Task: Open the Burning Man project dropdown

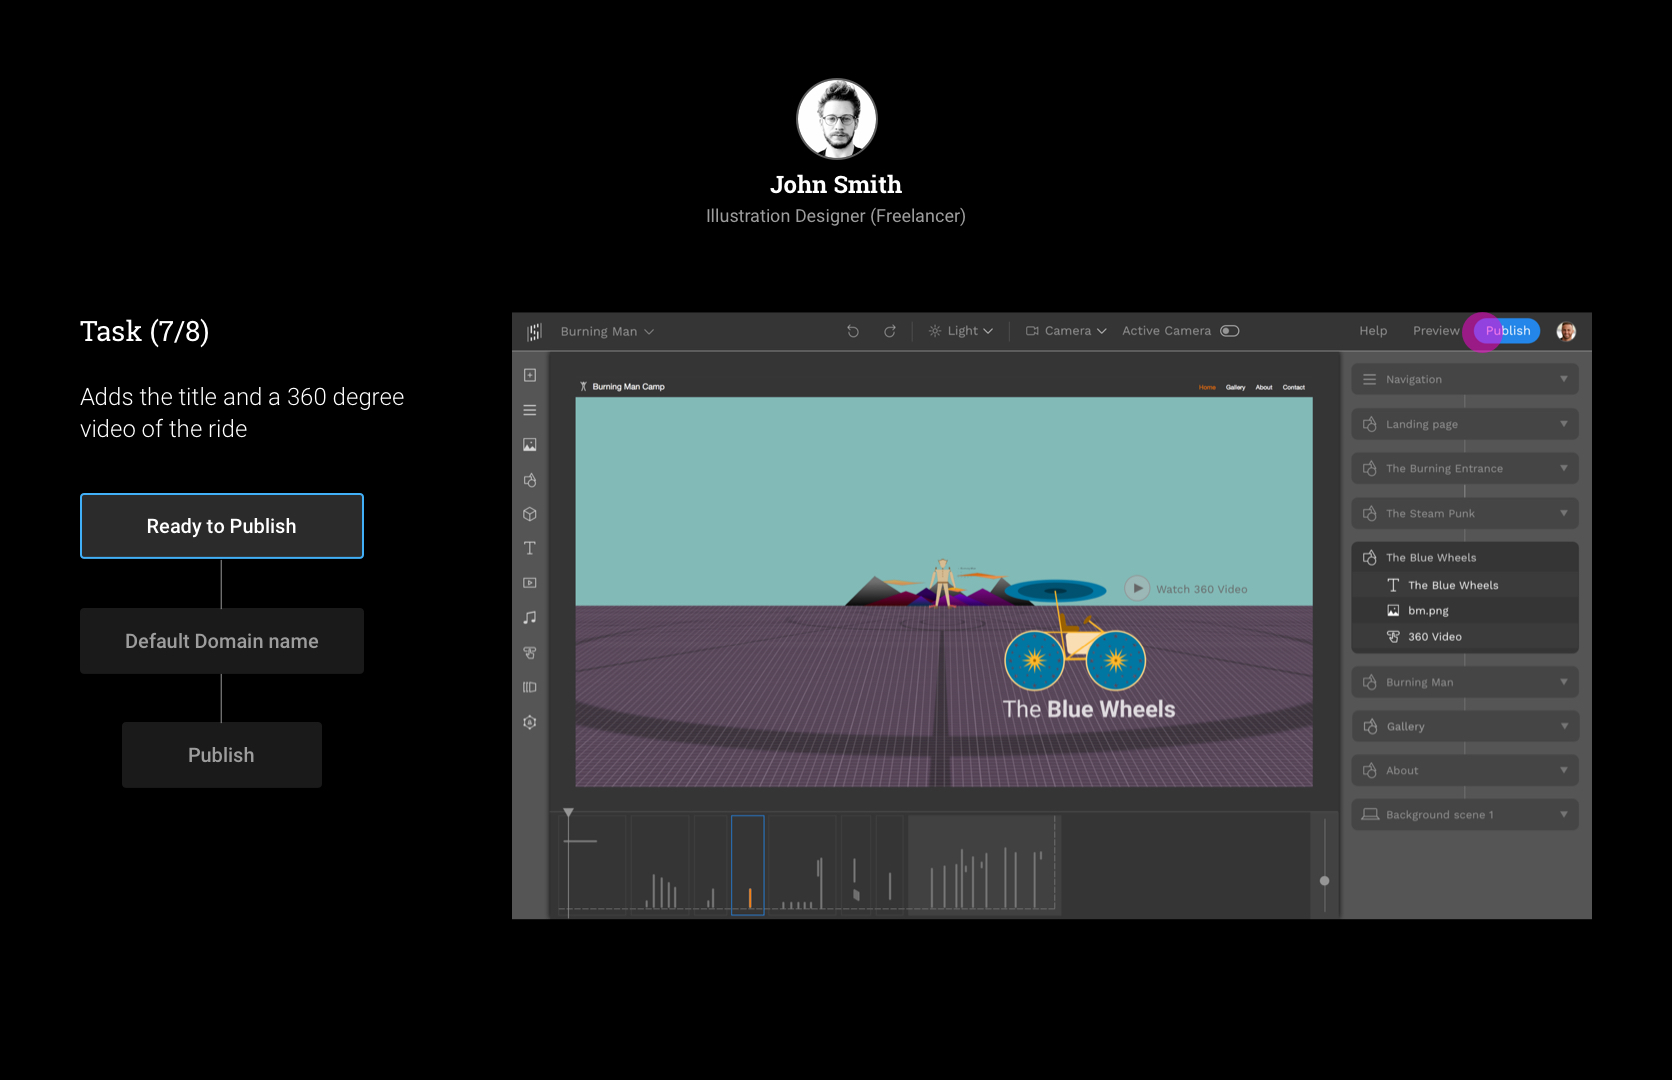Action: click(x=607, y=331)
